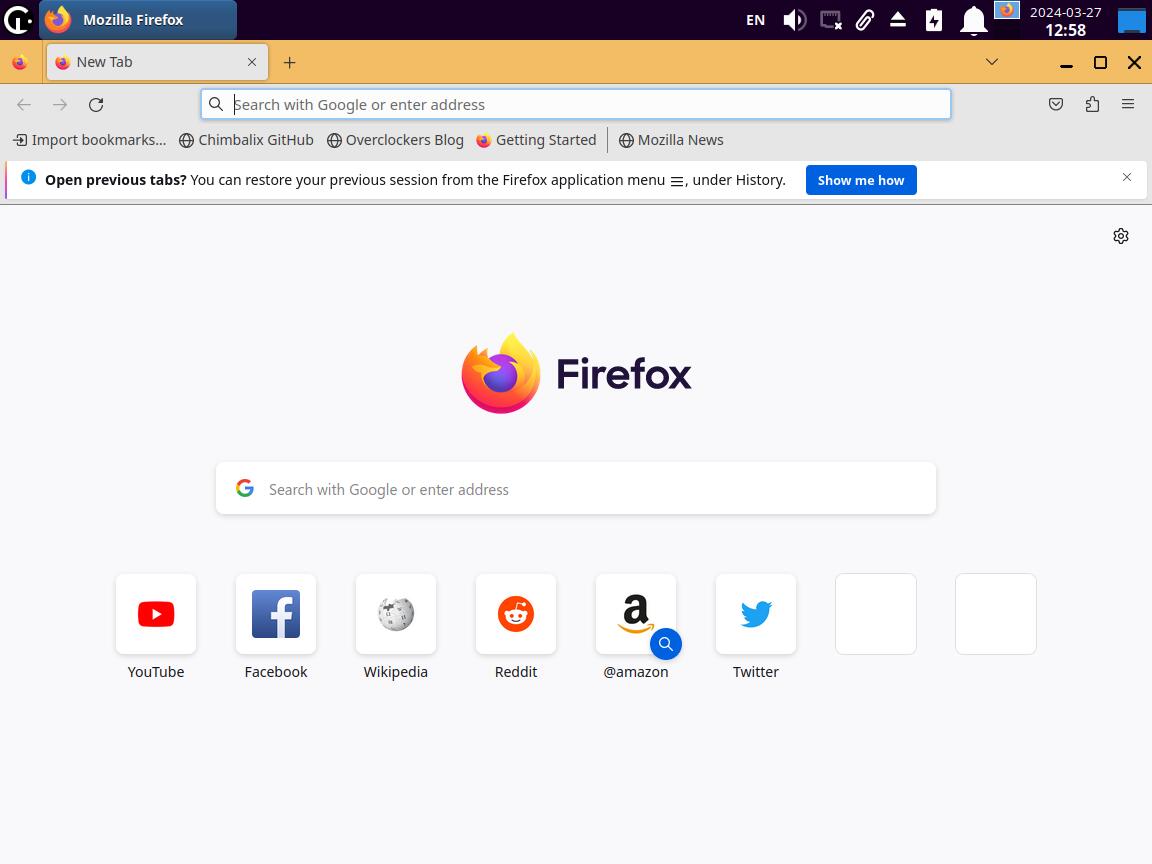Click the Show me how button
Viewport: 1152px width, 864px height.
tap(861, 180)
